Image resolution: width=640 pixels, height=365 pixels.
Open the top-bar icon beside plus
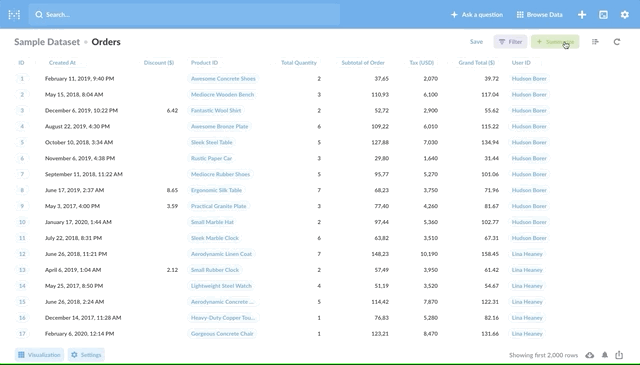603,15
